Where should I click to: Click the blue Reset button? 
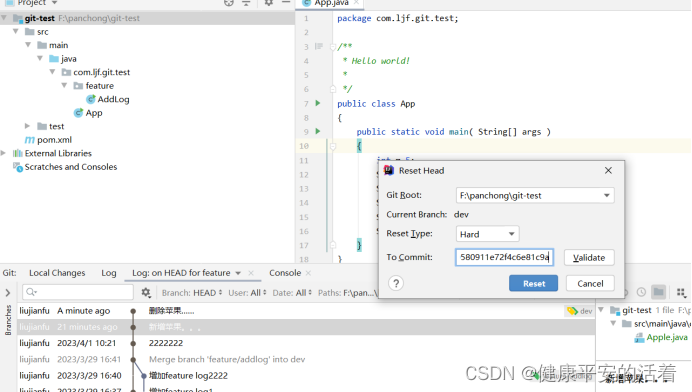point(534,283)
